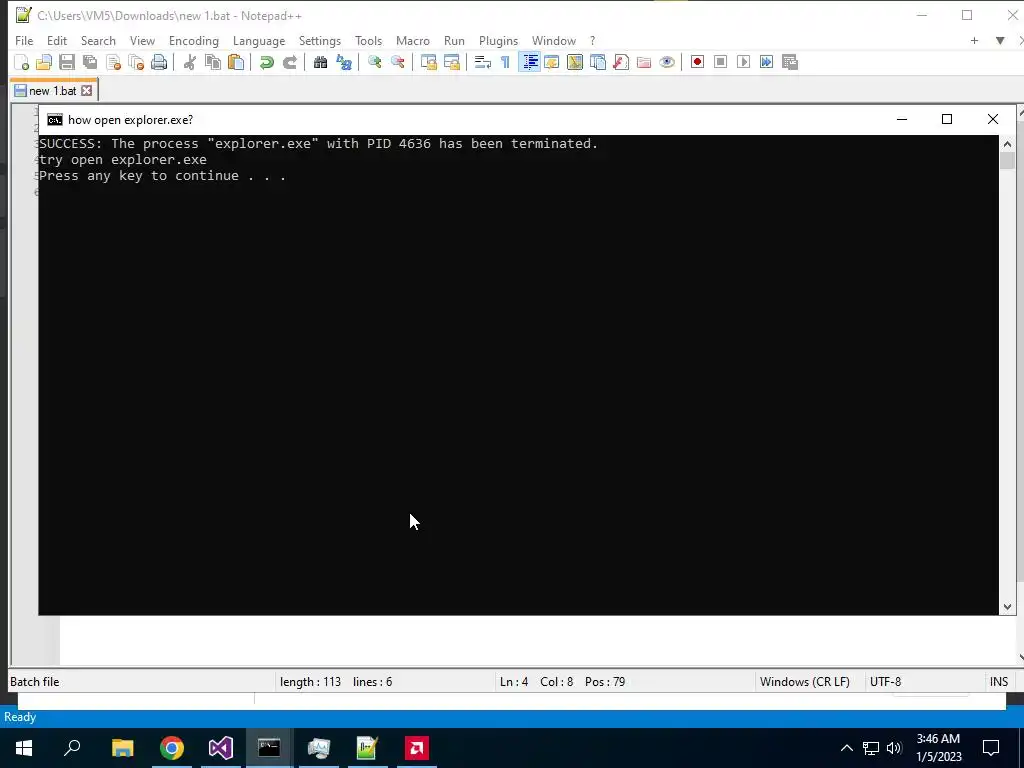1024x768 pixels.
Task: Toggle the indent guide toolbar button
Action: 530,62
